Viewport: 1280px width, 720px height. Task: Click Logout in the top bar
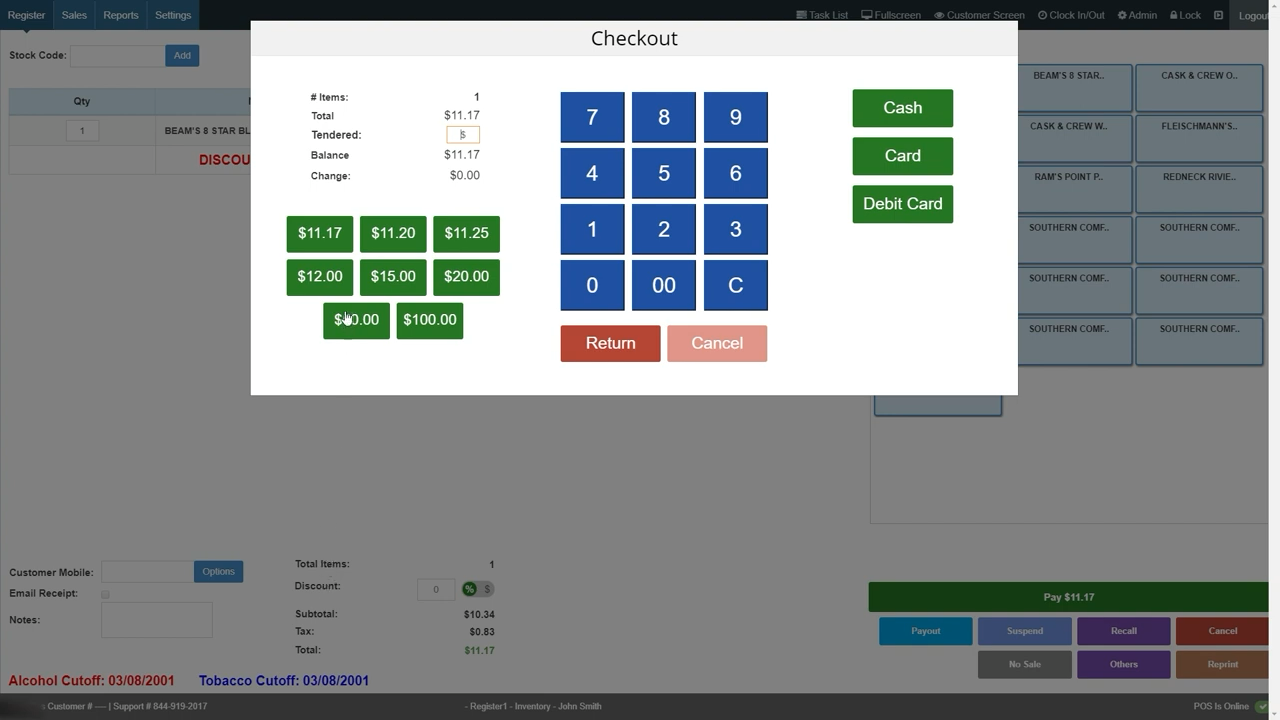click(x=1254, y=15)
